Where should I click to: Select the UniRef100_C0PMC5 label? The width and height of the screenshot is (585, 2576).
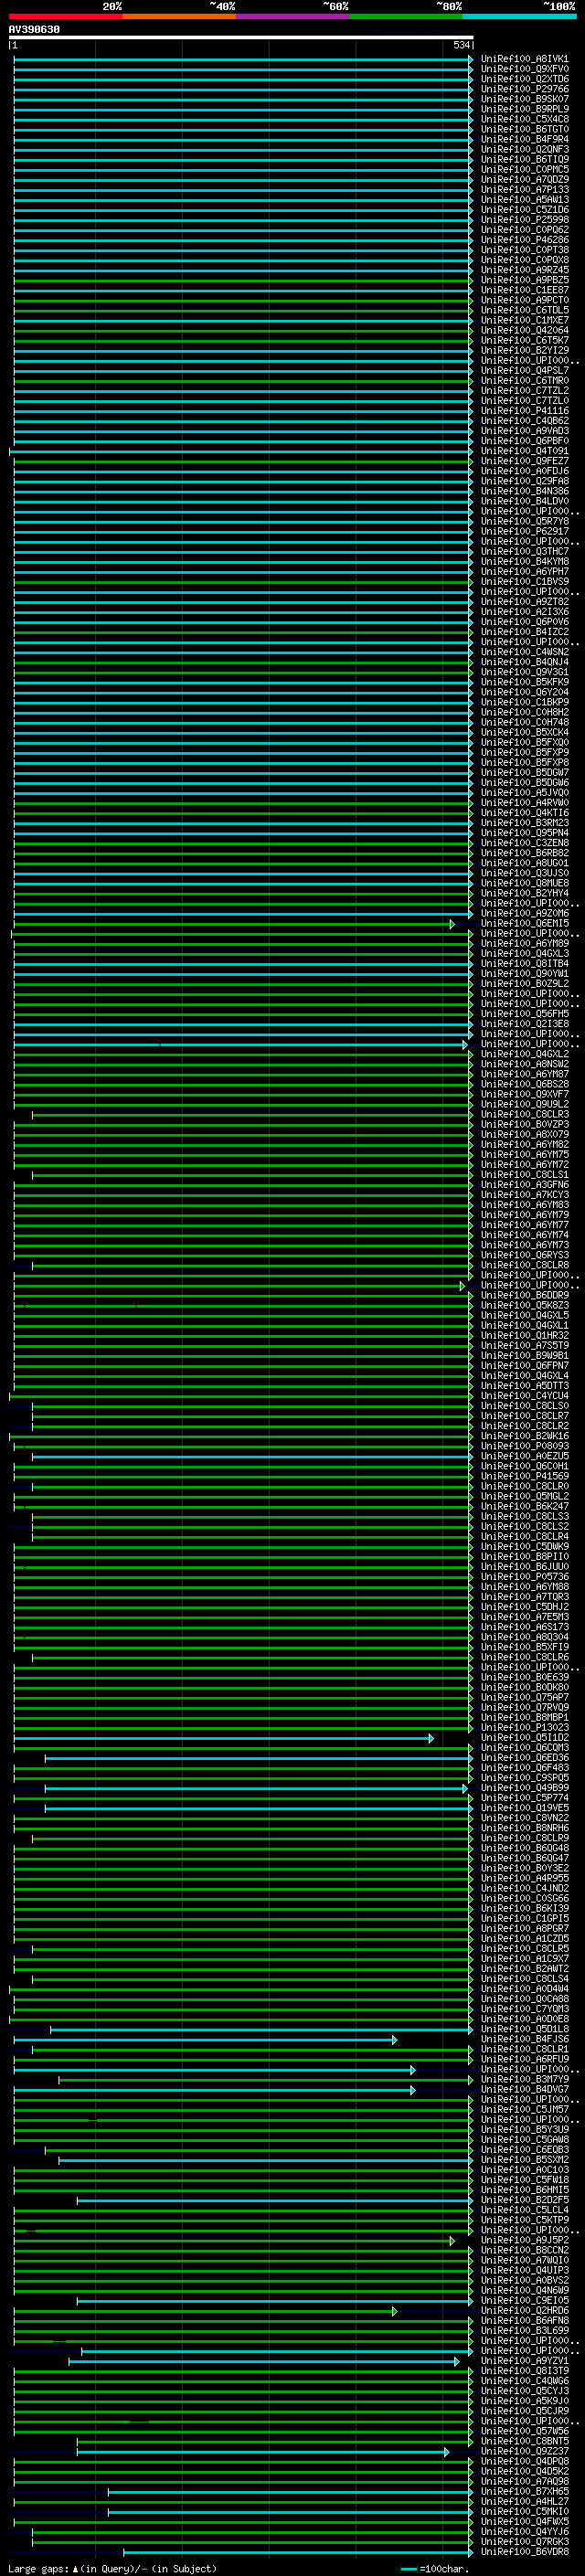pos(524,169)
